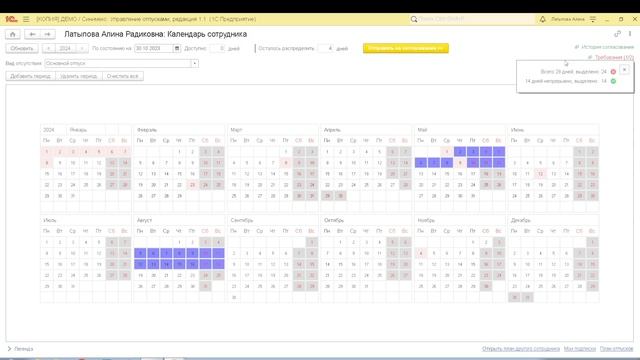640x360 pixels.
Task: Select April 29 cell in calendar
Action: coord(327,196)
